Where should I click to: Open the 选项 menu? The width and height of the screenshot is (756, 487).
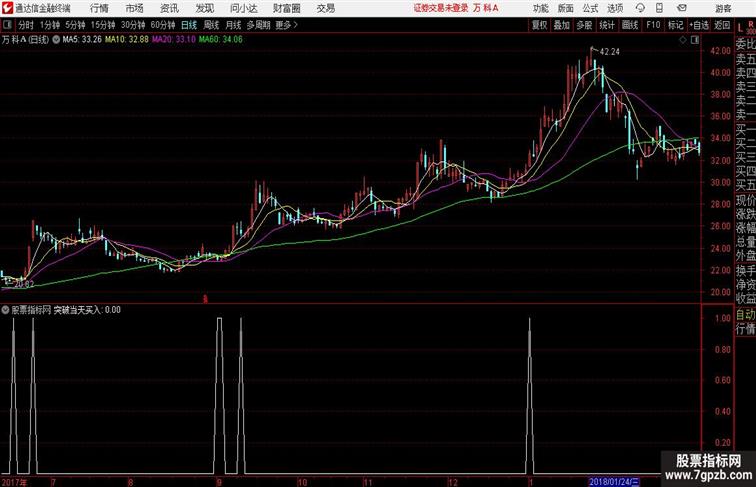point(615,8)
